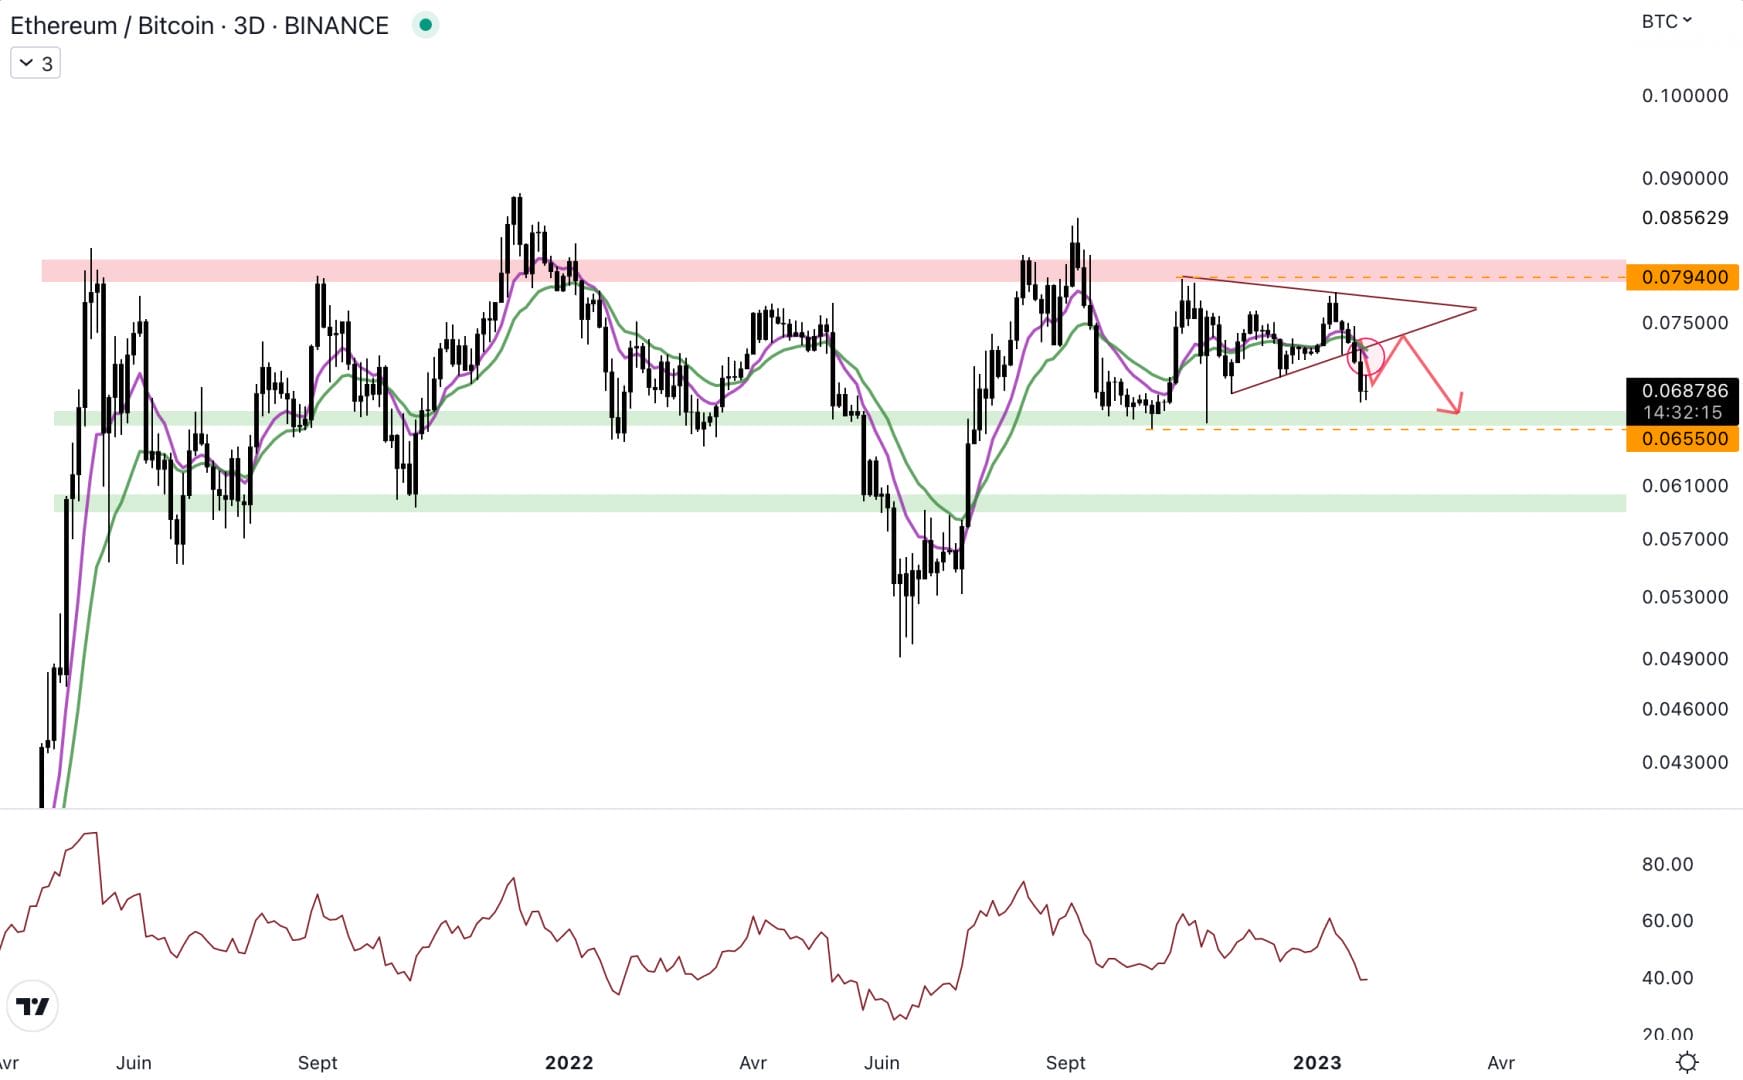
Task: Open the chart settings gear icon
Action: point(1687,1063)
